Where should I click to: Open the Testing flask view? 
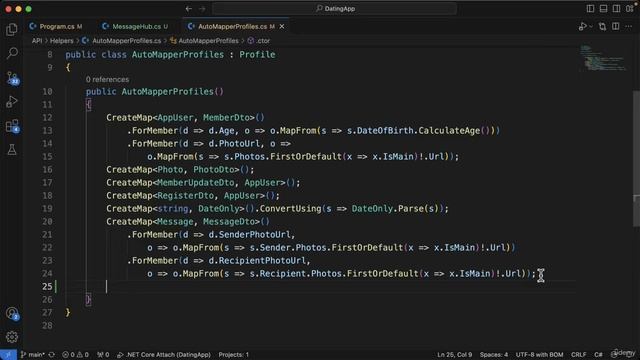click(12, 149)
